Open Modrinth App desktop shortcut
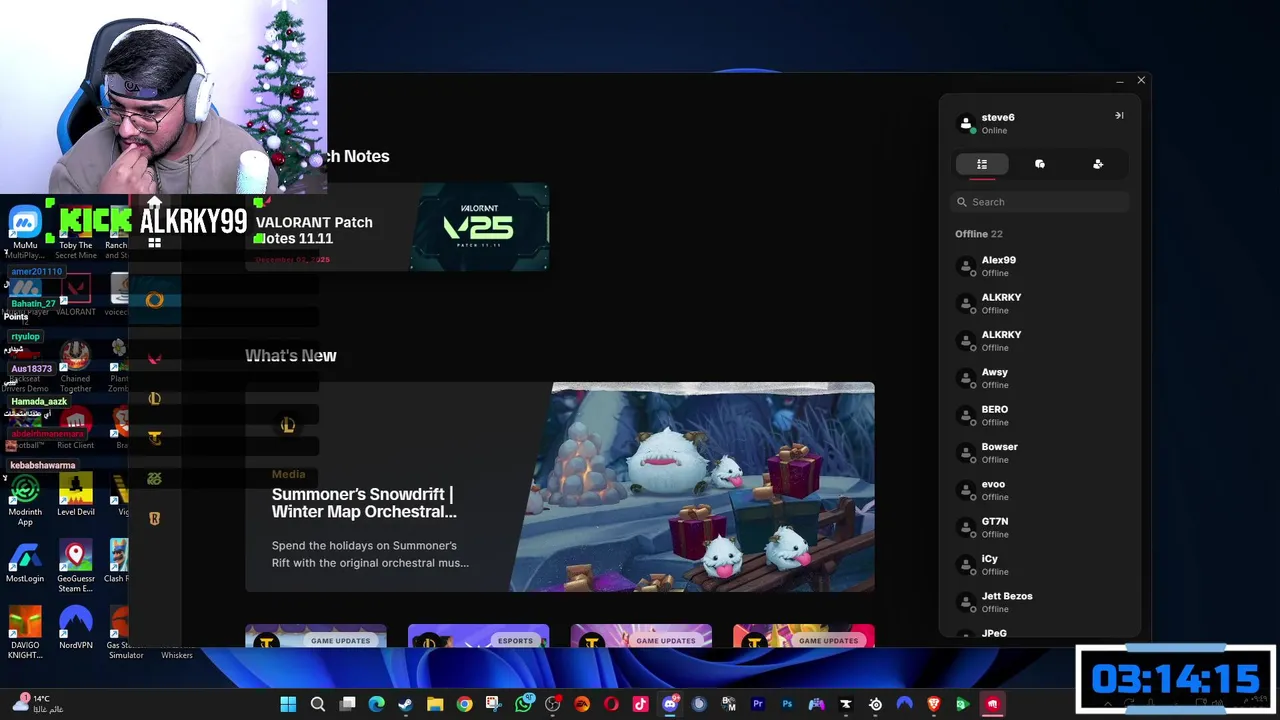This screenshot has width=1280, height=720. tap(25, 500)
